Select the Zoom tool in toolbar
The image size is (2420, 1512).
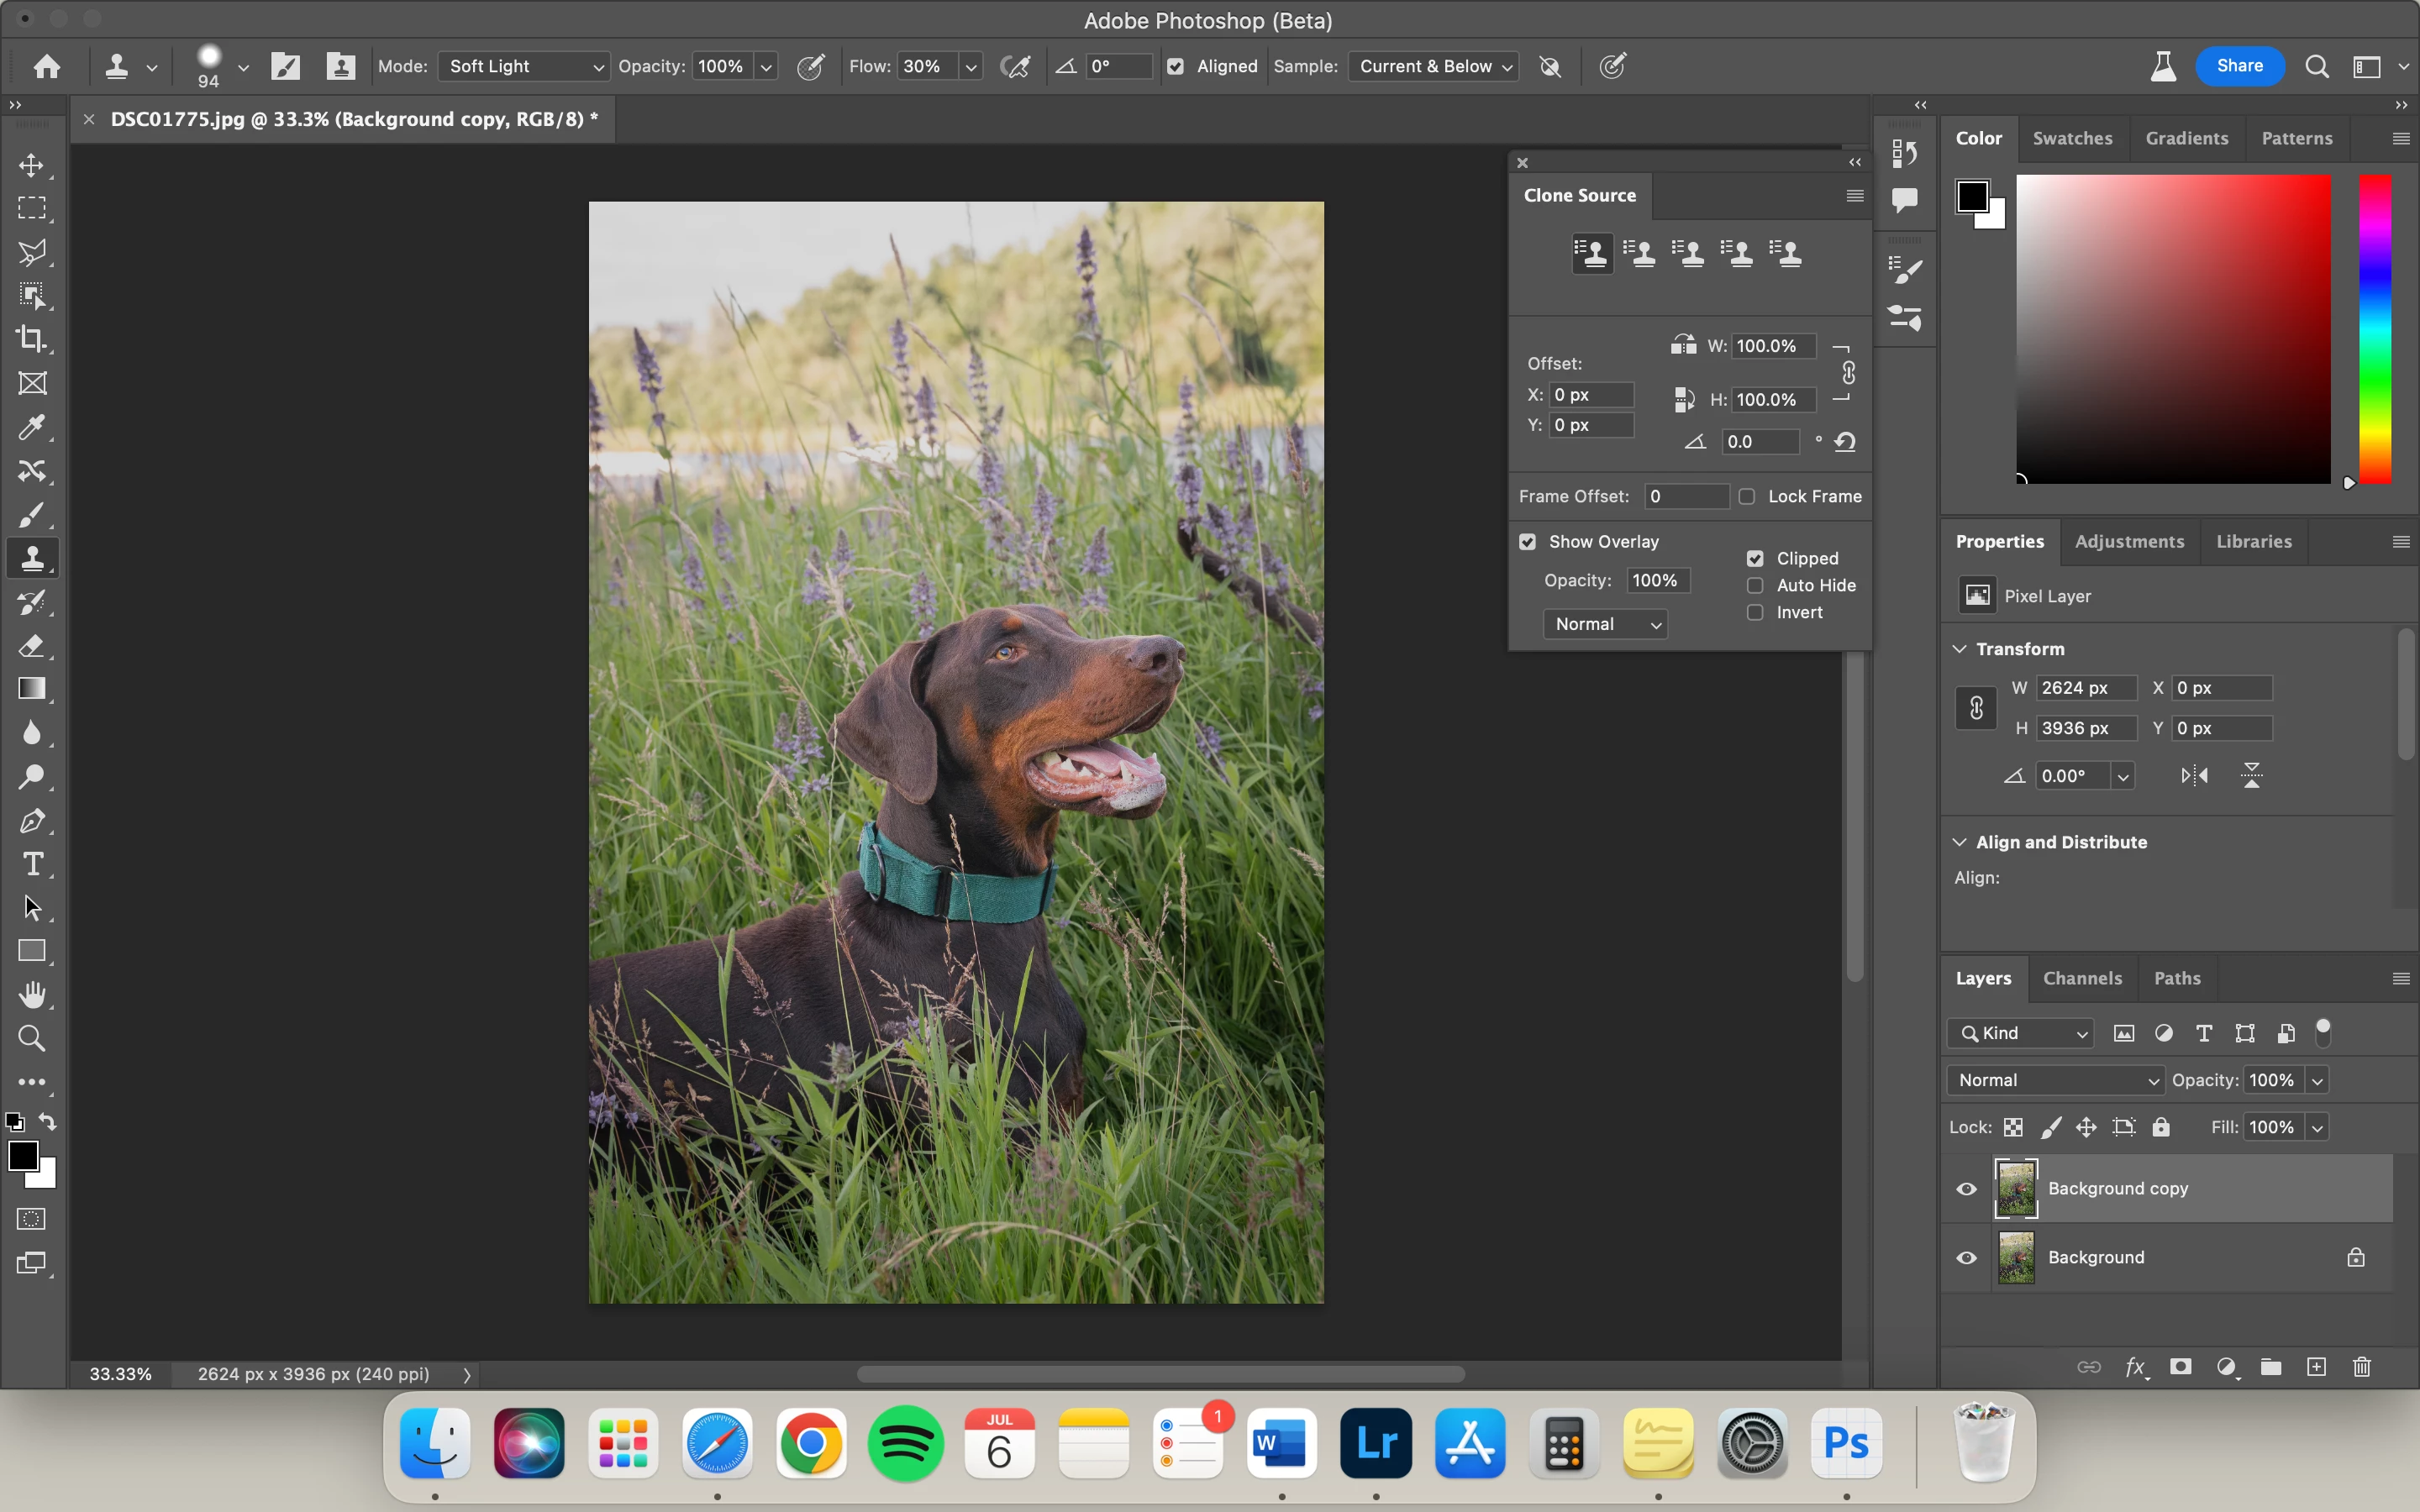(32, 1039)
